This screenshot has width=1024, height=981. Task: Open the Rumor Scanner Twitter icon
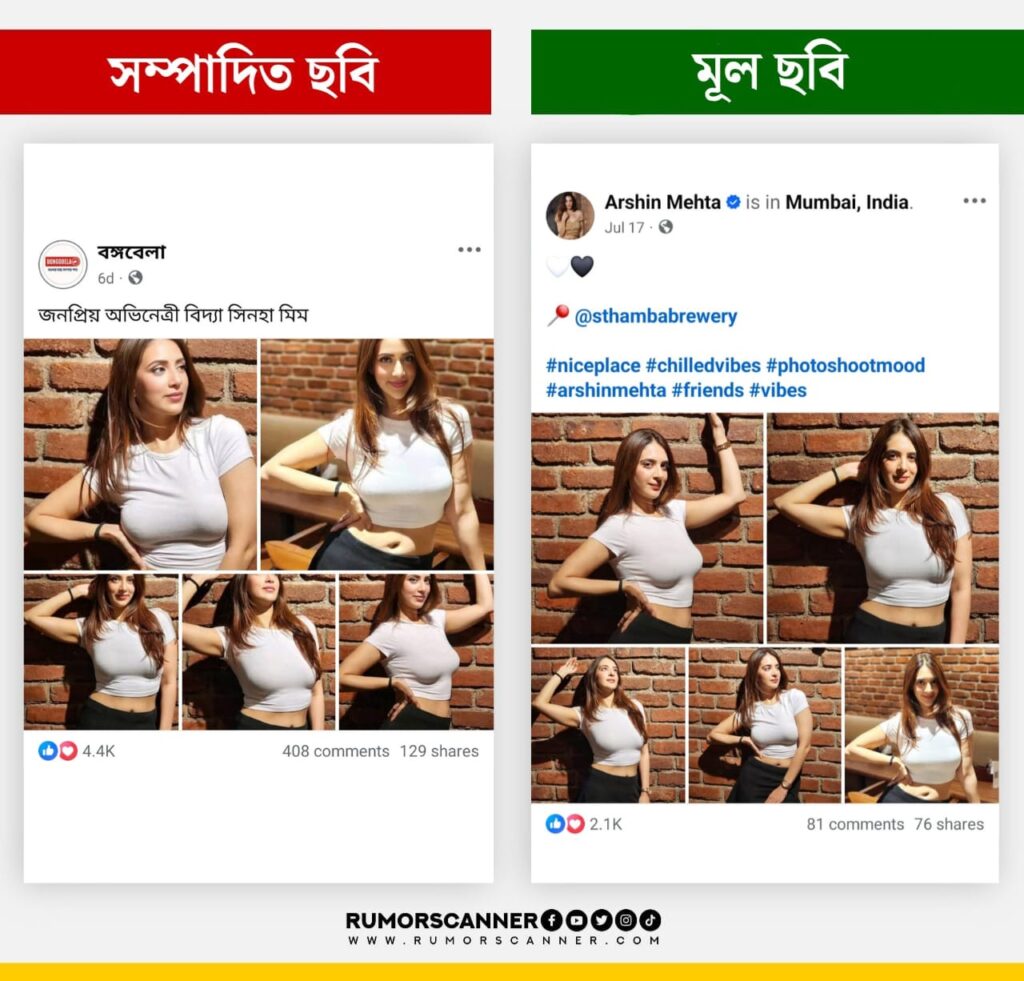point(601,920)
